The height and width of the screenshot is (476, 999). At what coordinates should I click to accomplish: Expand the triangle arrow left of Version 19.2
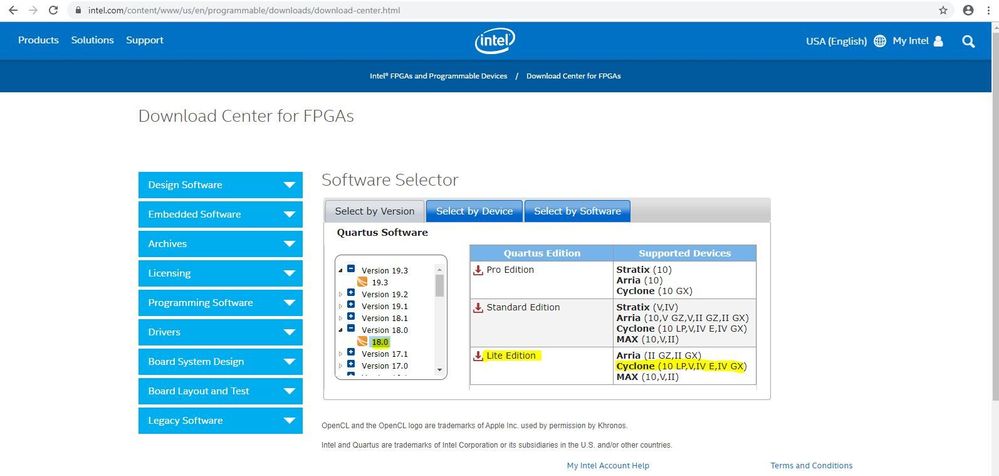pos(341,294)
